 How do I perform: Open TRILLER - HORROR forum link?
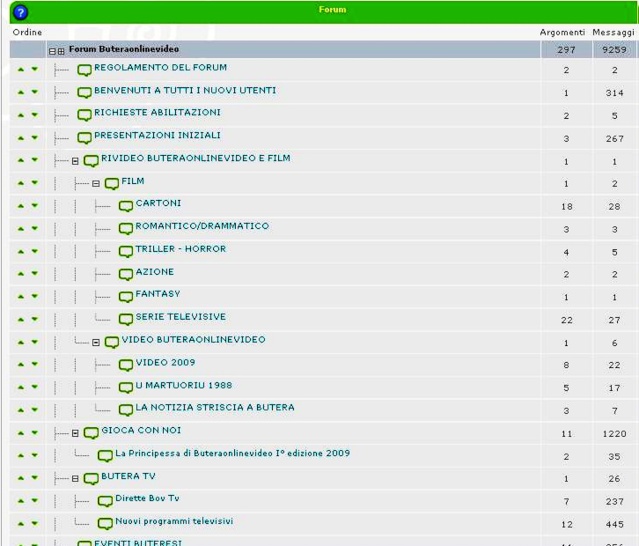[x=181, y=249]
